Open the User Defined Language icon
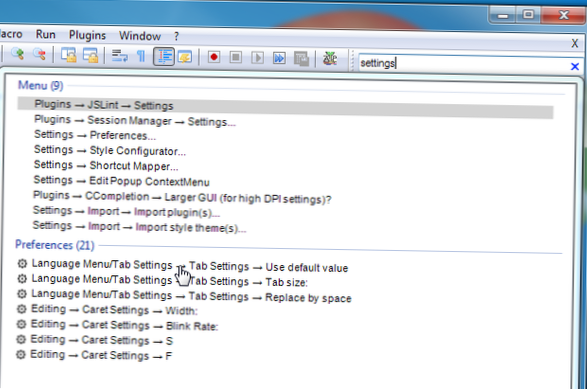This screenshot has width=587, height=389. coord(185,57)
